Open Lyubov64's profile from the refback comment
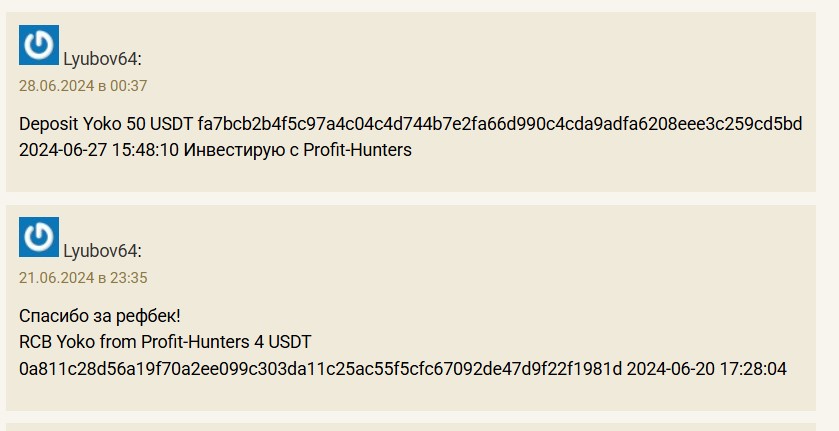The image size is (839, 431). coord(102,250)
